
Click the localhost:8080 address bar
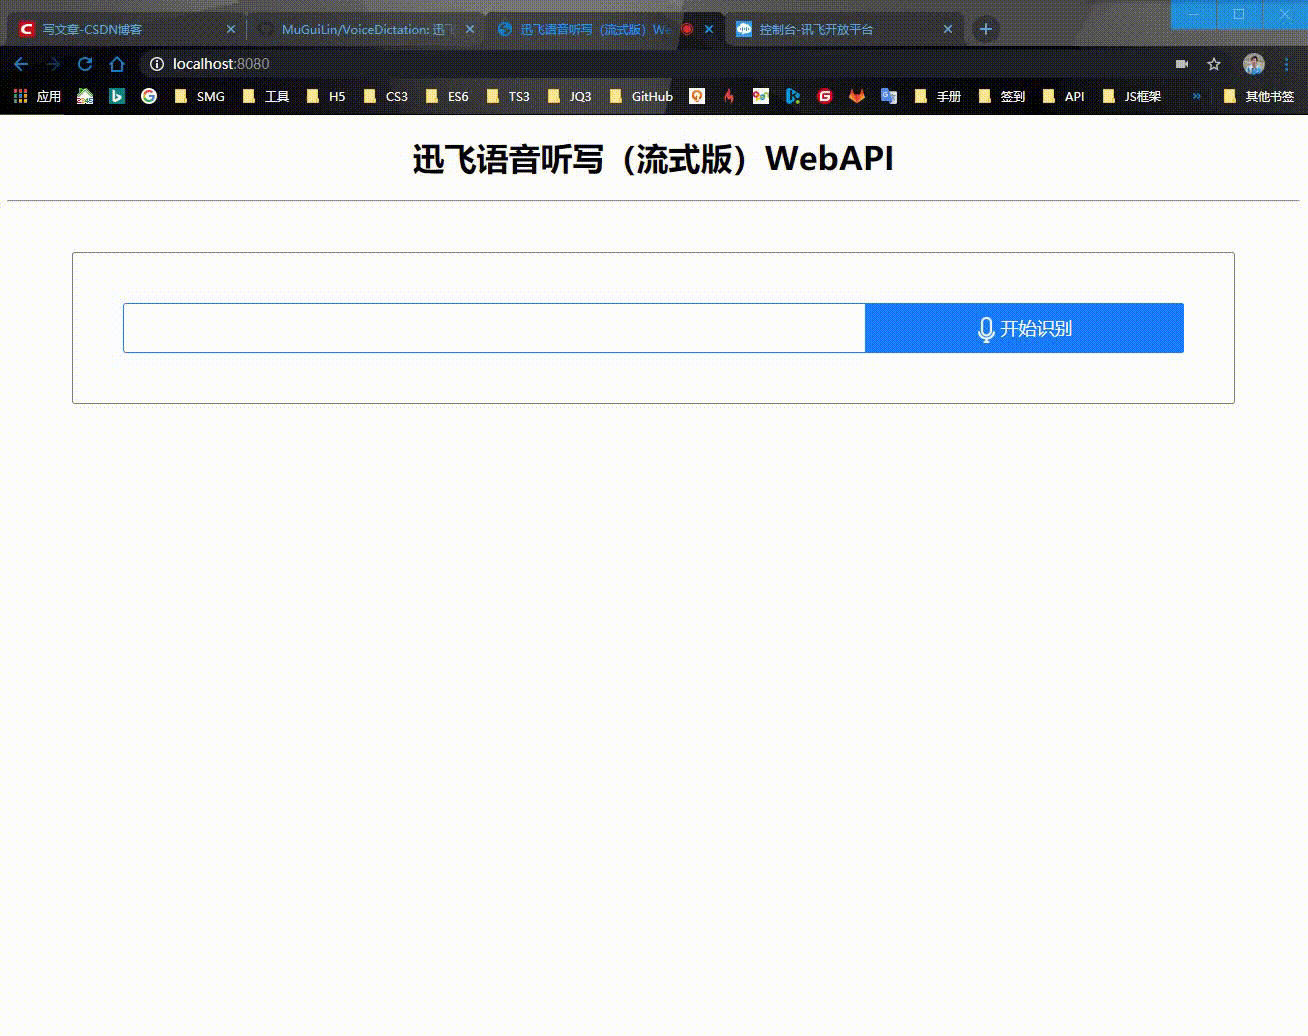220,64
